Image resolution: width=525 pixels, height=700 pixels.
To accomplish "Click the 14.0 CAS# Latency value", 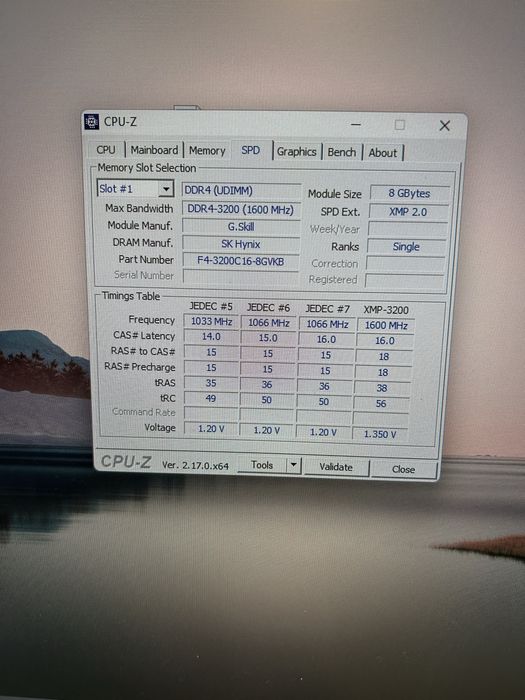I will coord(211,337).
